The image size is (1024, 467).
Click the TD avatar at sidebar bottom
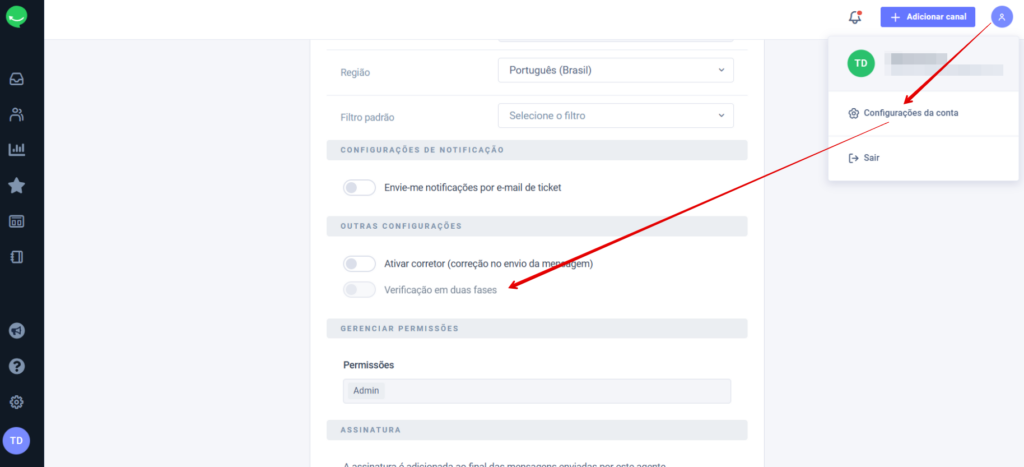(16, 441)
